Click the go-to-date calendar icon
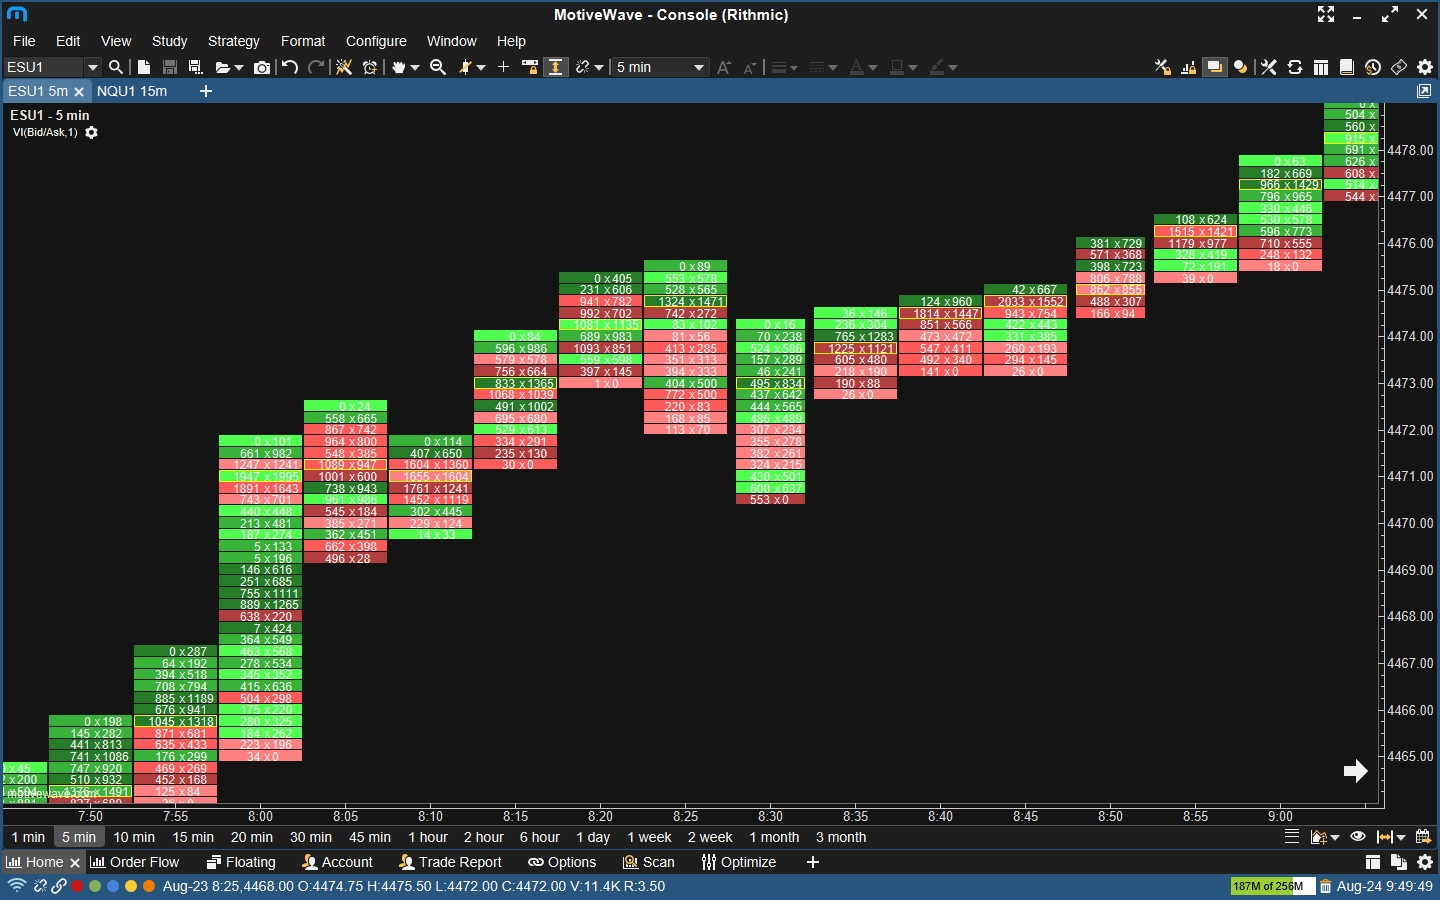 click(x=1424, y=837)
